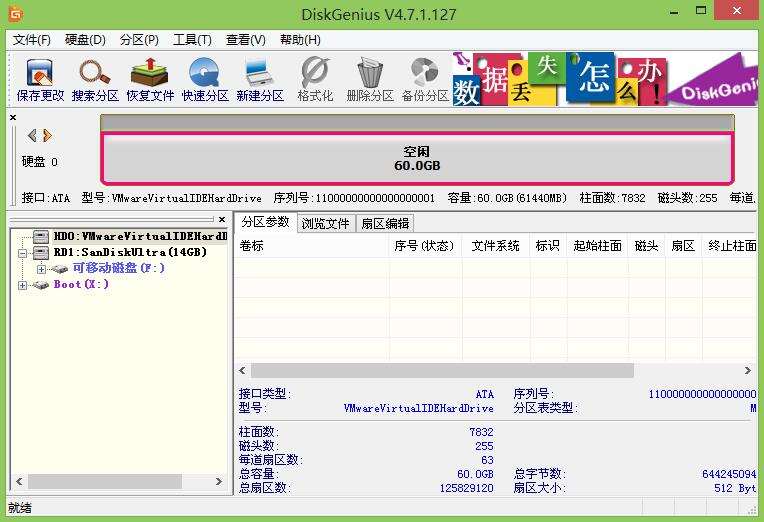Maximize the DiskGenius window
The width and height of the screenshot is (764, 522).
coord(701,11)
